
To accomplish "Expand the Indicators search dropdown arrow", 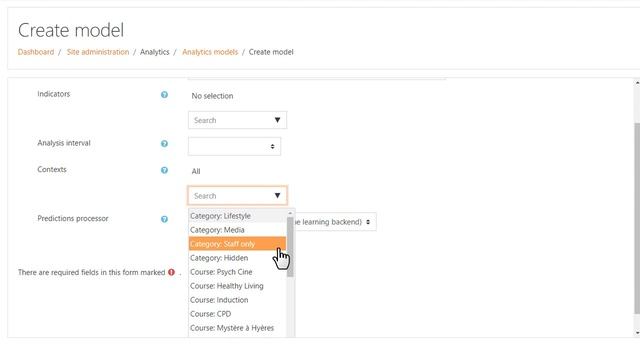I will click(277, 120).
